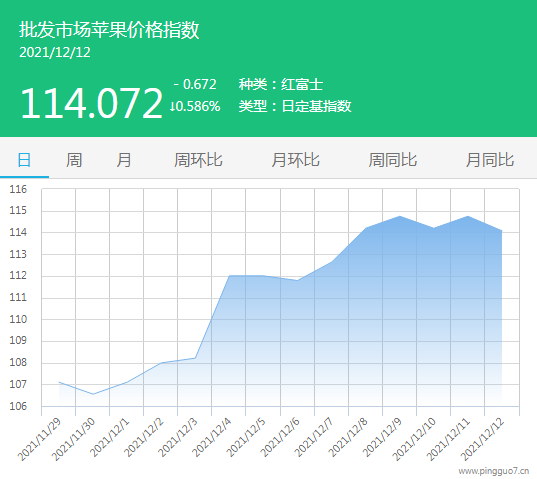
Task: Click the down arrow beside 0.586%
Action: (x=172, y=106)
